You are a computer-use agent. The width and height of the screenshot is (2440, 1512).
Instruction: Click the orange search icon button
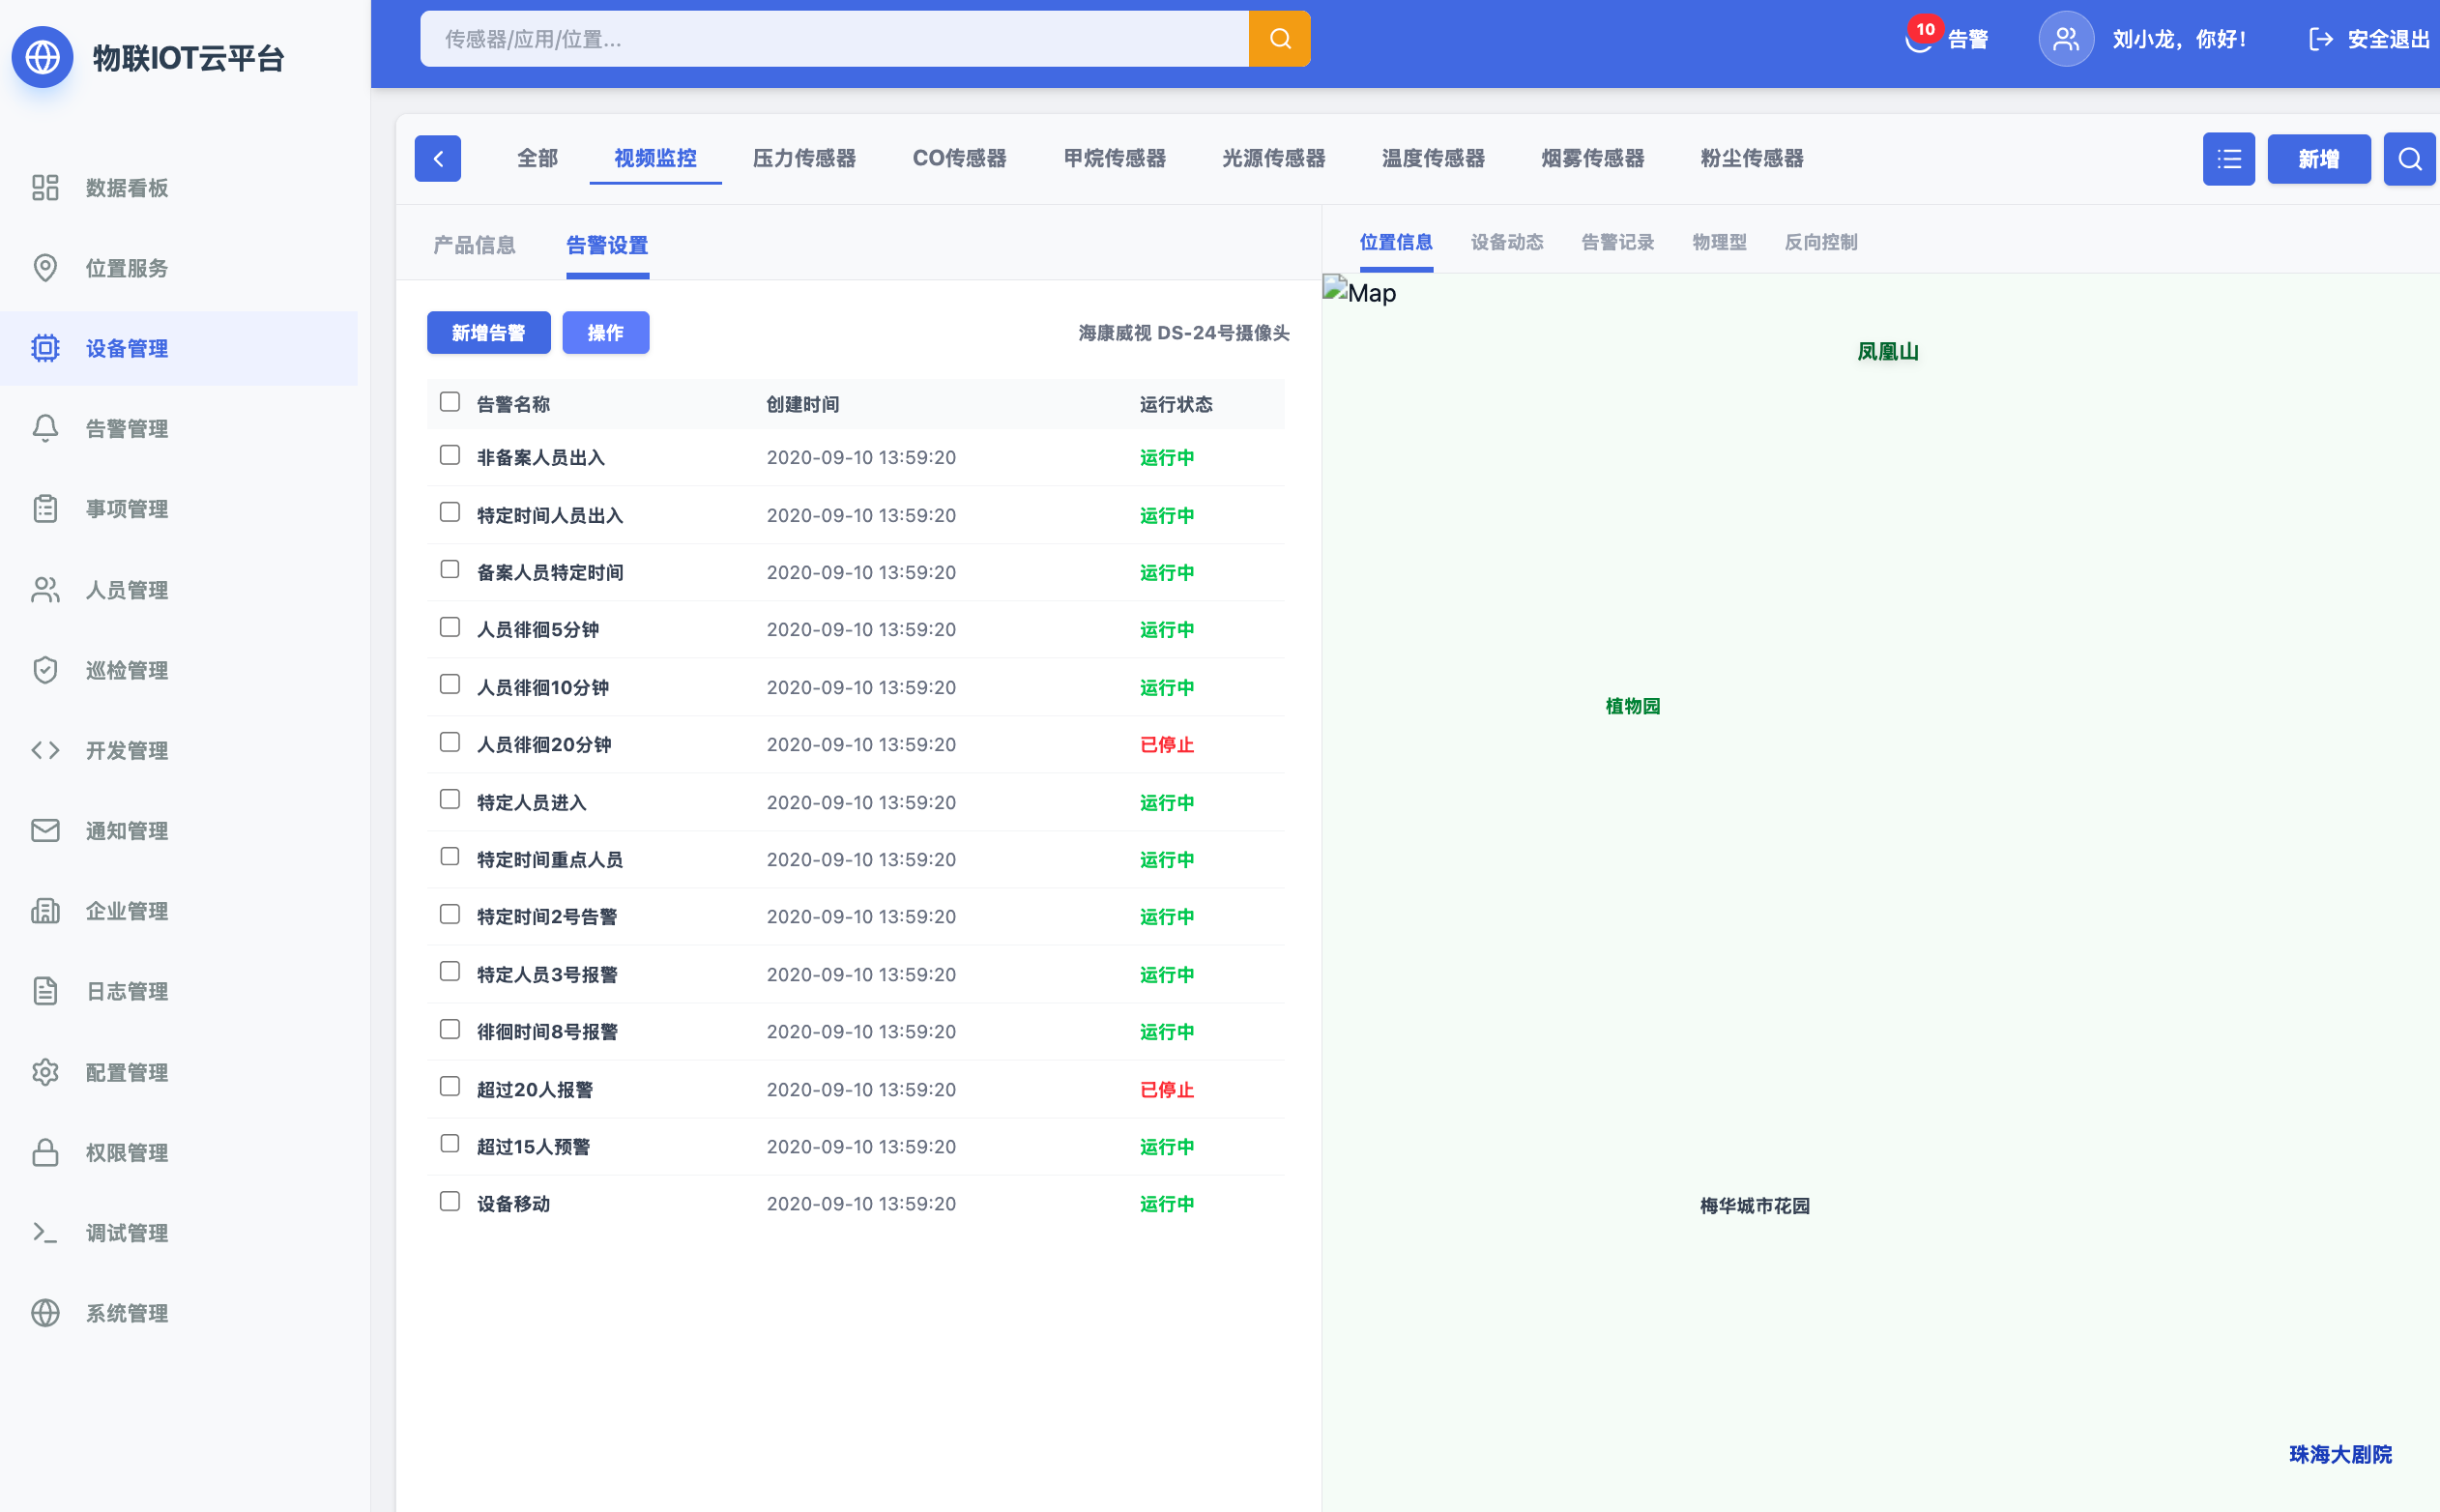coord(1280,39)
